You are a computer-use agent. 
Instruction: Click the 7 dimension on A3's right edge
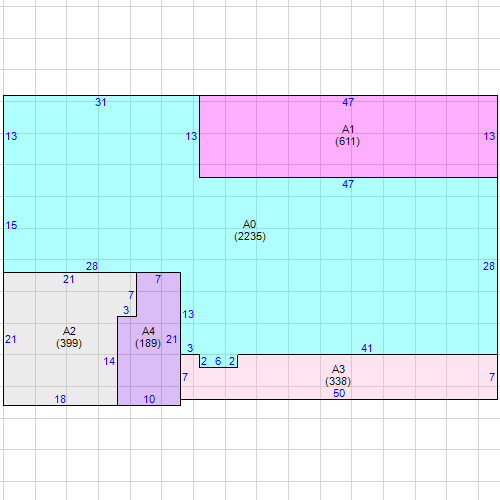click(x=492, y=377)
